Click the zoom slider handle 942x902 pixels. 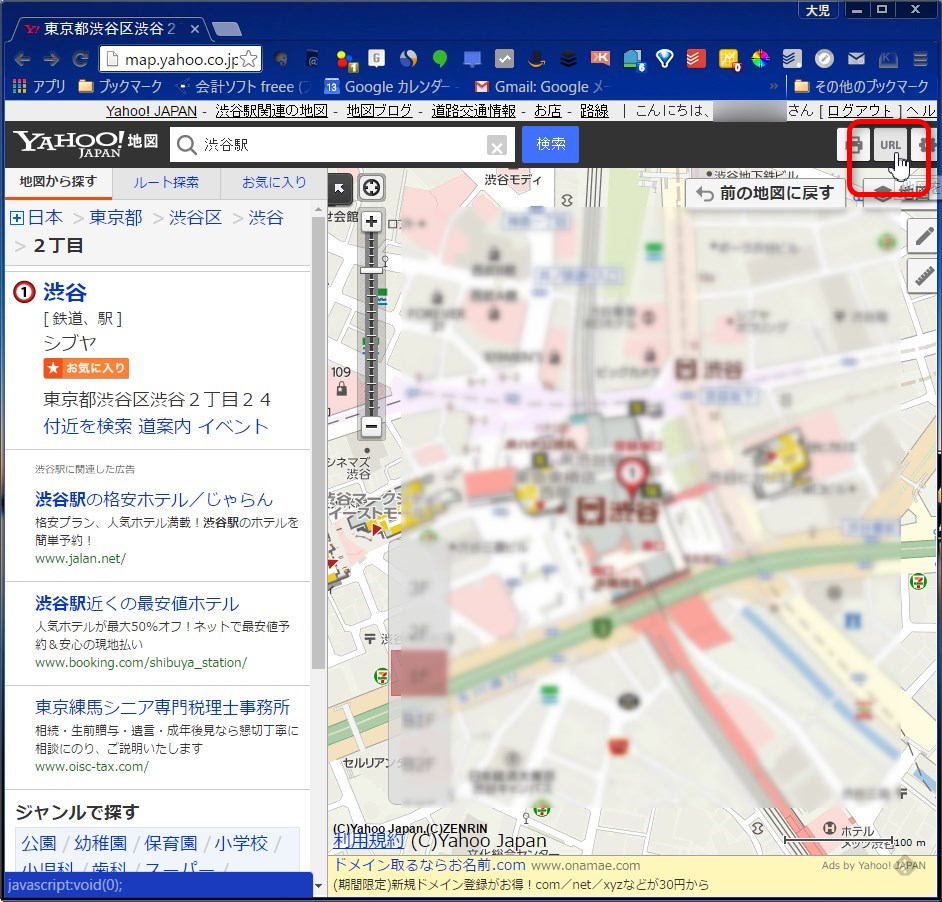coord(371,271)
